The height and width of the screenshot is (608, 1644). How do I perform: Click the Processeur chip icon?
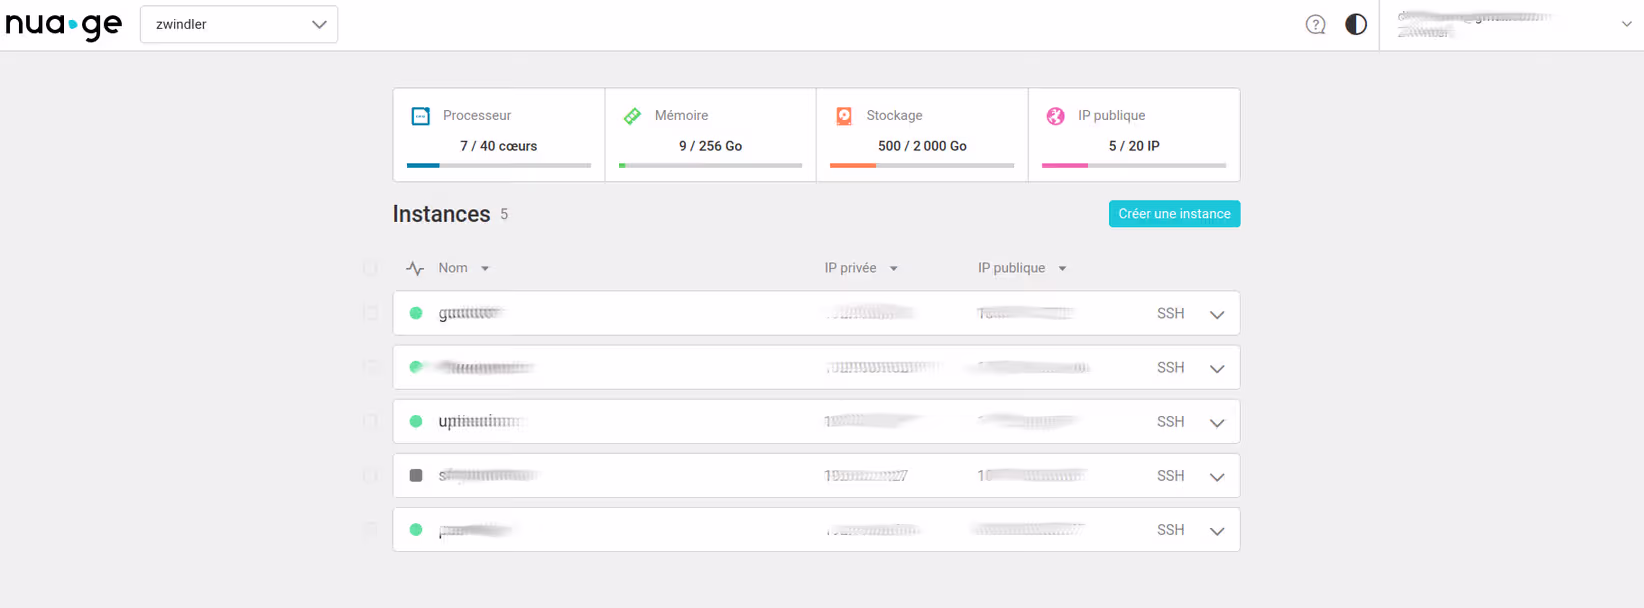[x=421, y=116]
